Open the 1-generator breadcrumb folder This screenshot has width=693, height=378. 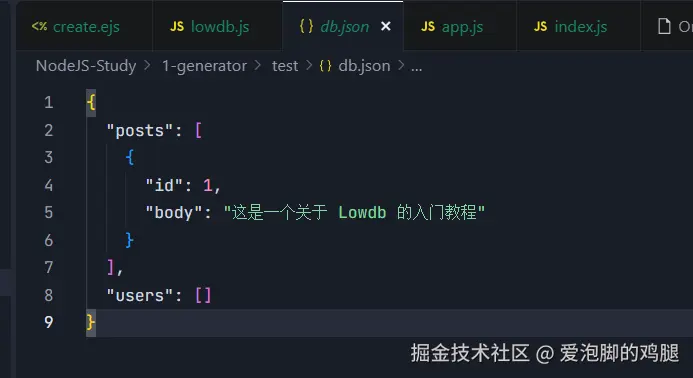click(x=205, y=66)
